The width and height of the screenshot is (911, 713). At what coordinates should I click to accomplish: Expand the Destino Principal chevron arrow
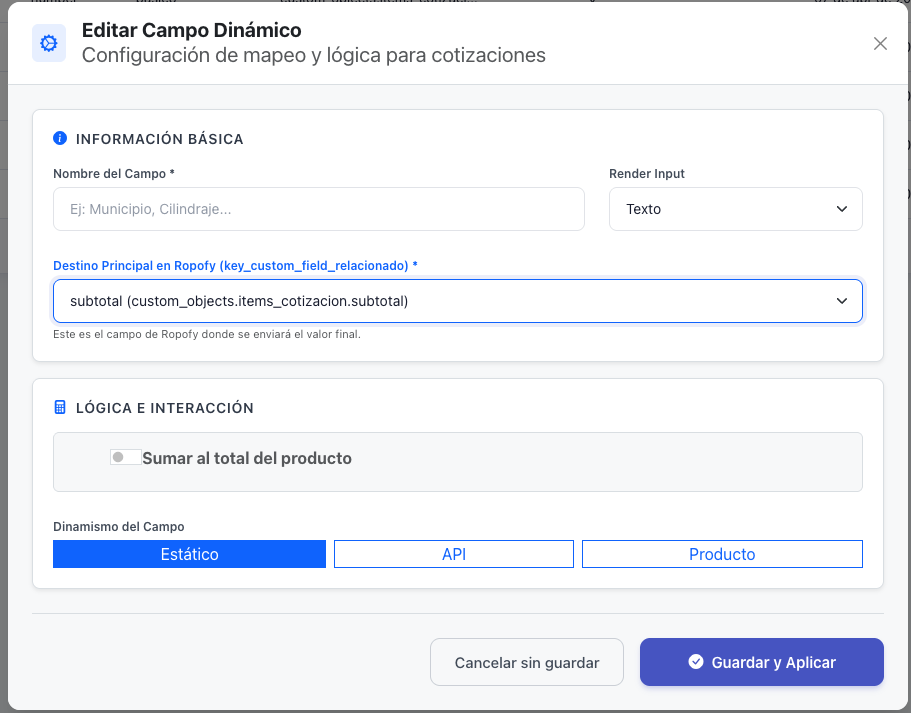841,300
